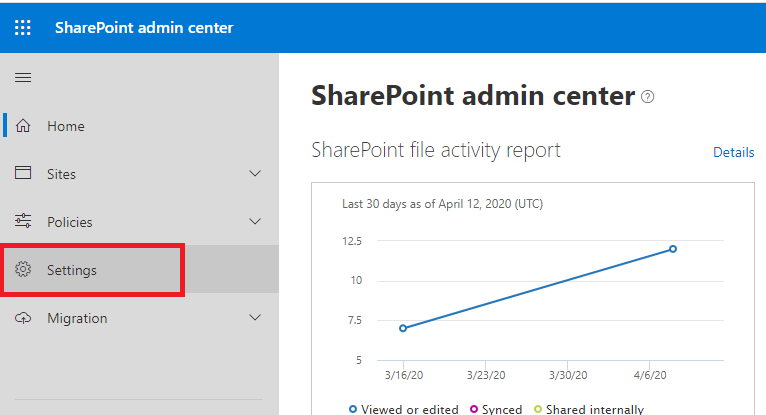Expand the Policies section chevron
Image resolution: width=766 pixels, height=415 pixels.
pyautogui.click(x=255, y=222)
